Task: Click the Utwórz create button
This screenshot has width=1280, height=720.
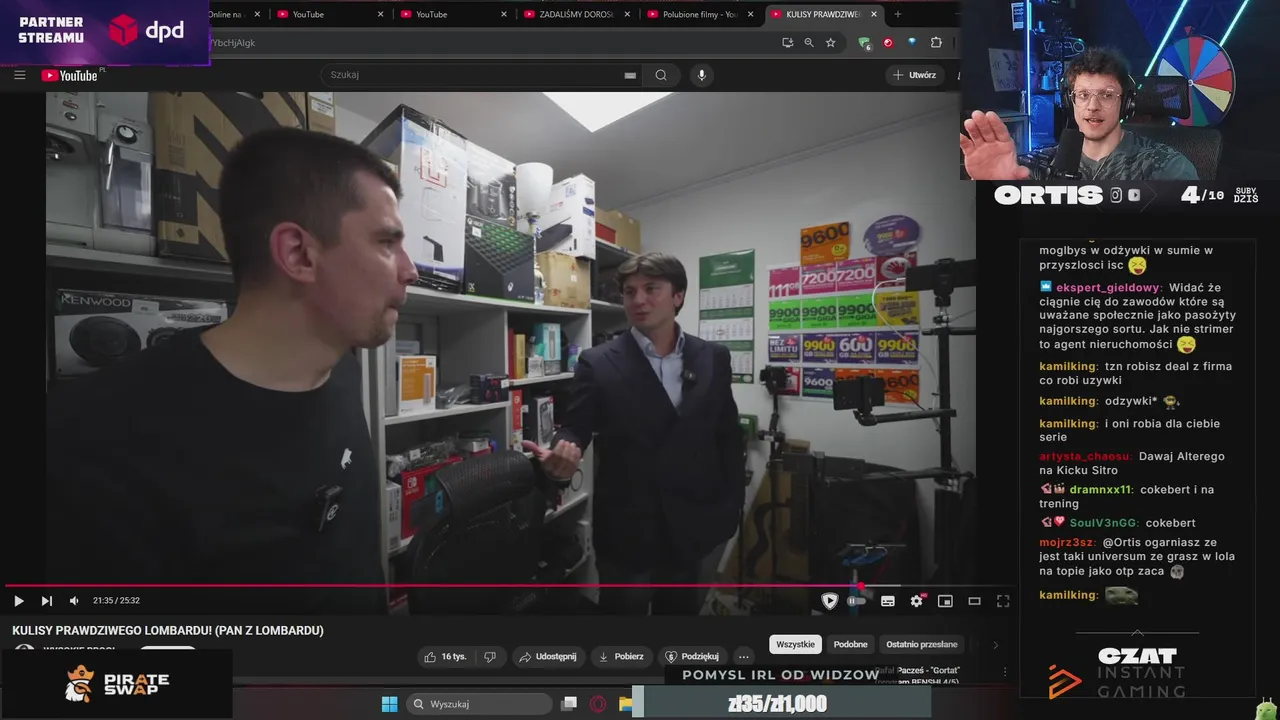Action: coord(915,75)
